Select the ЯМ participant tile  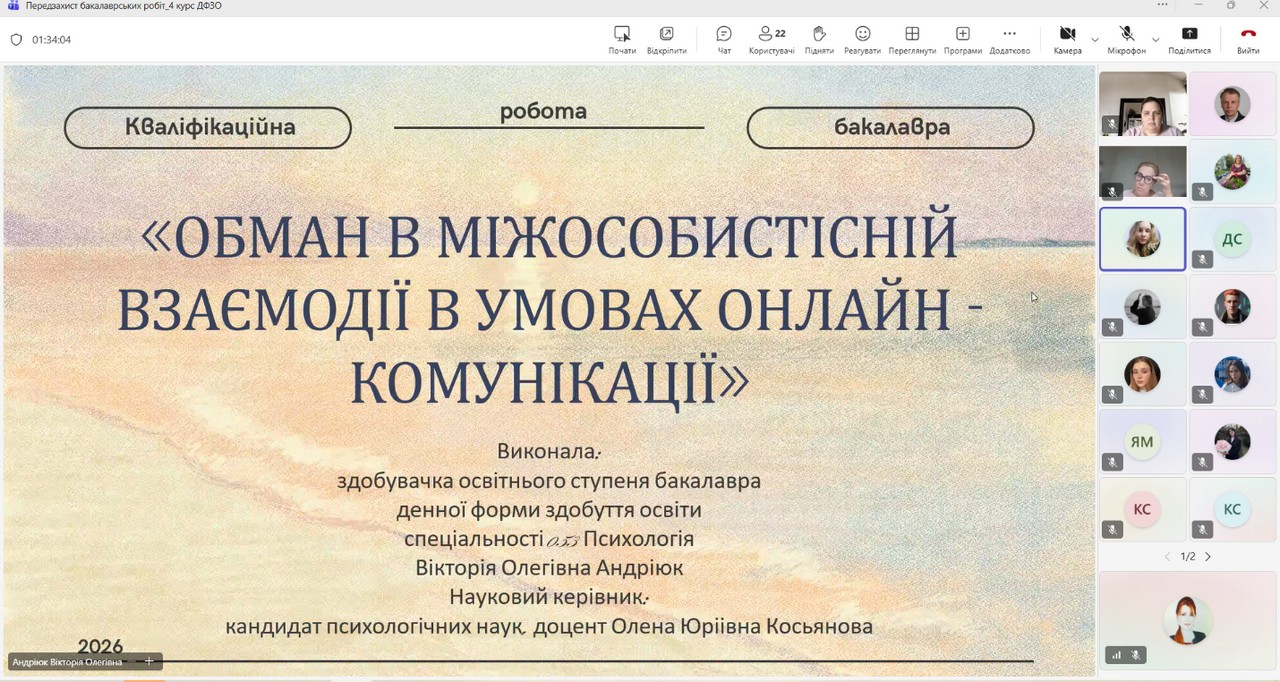click(1142, 441)
